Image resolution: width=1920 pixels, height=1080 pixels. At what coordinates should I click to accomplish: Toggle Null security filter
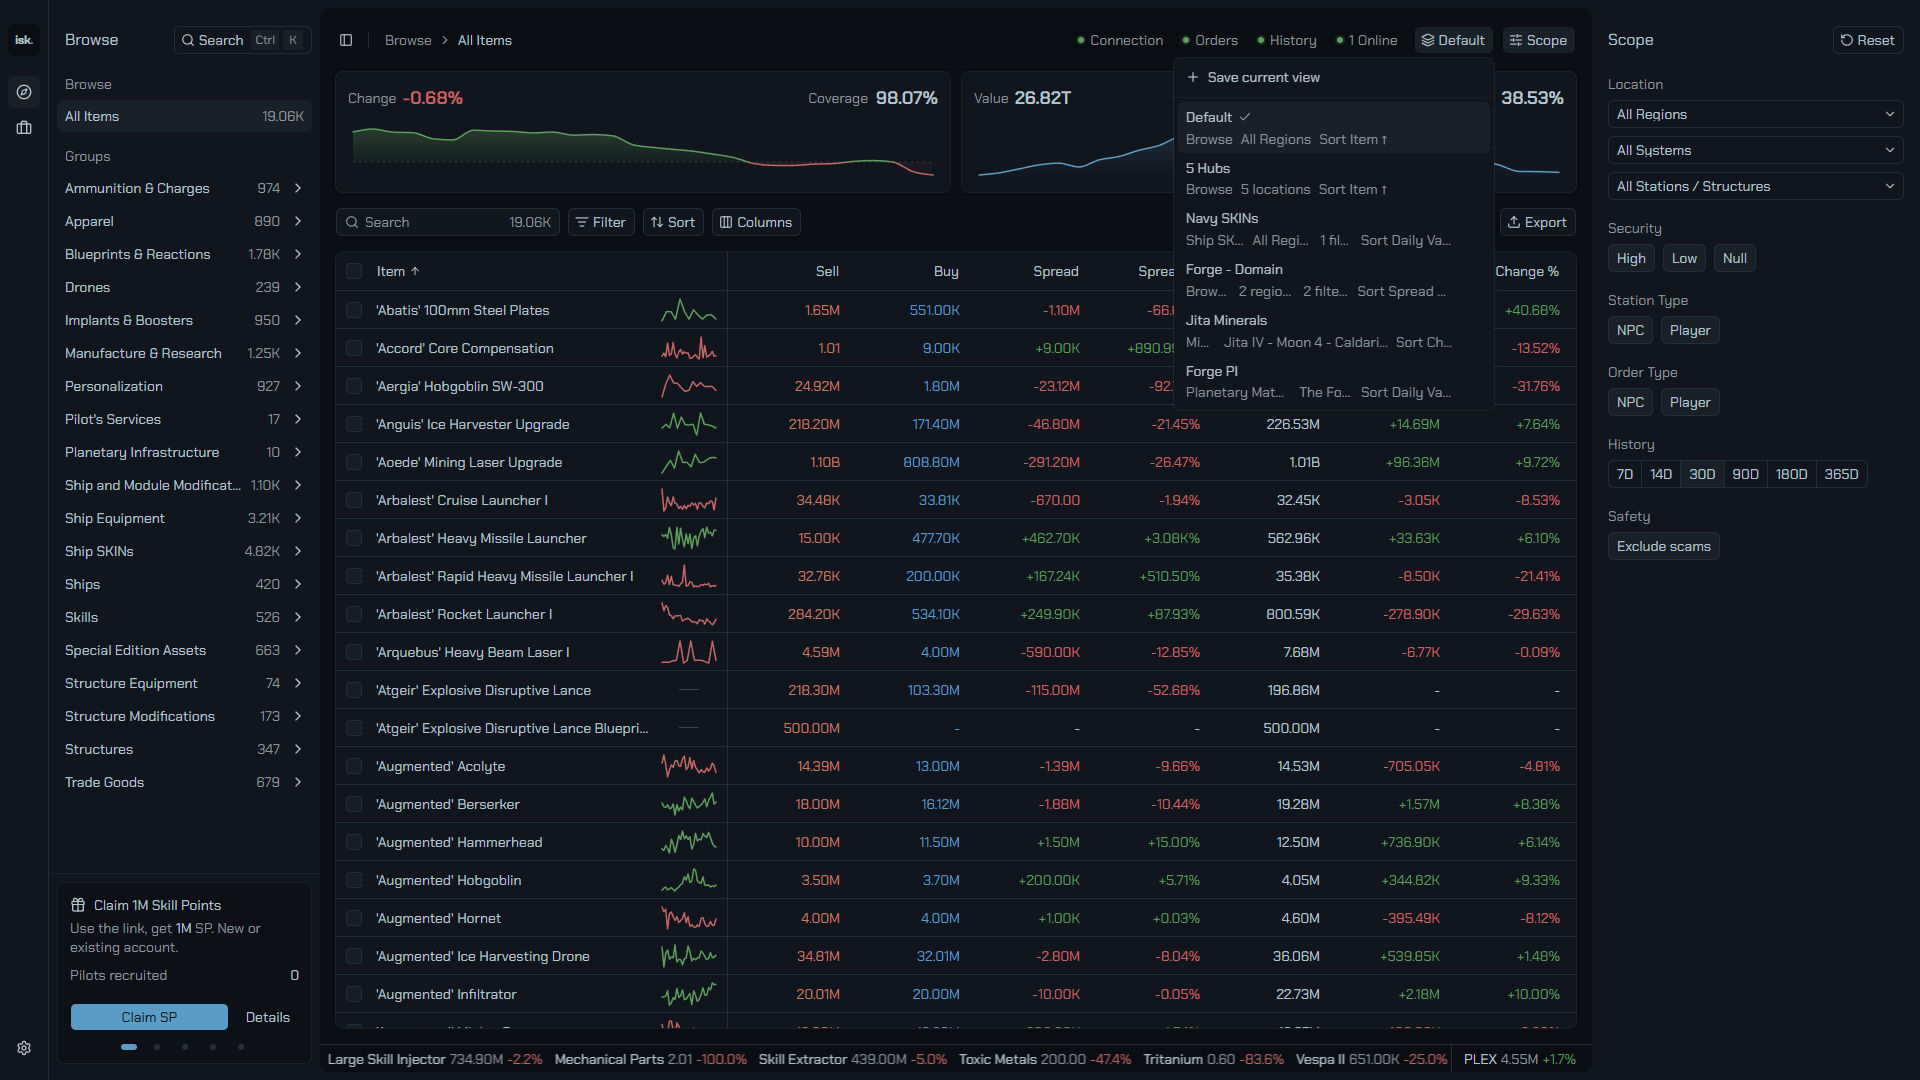(1735, 258)
